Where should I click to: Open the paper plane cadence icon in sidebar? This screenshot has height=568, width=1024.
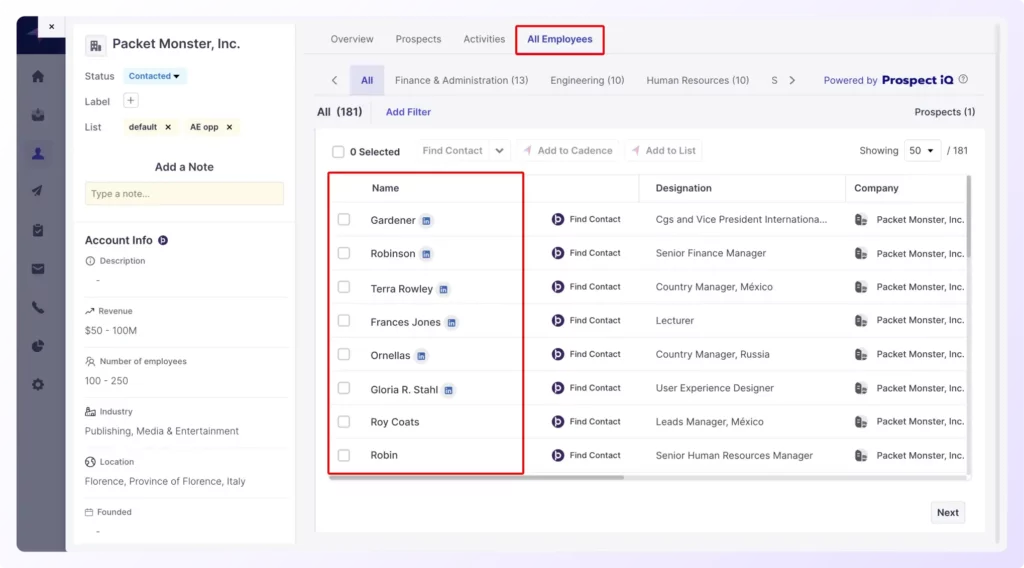[38, 191]
